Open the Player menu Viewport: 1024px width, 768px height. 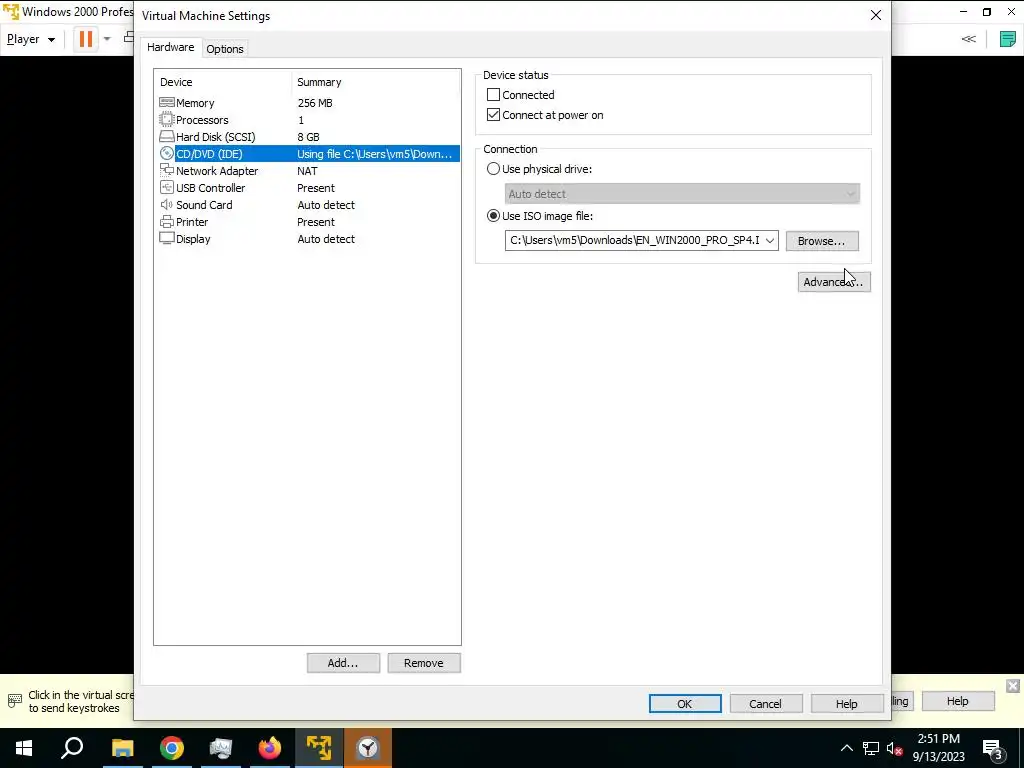click(31, 39)
